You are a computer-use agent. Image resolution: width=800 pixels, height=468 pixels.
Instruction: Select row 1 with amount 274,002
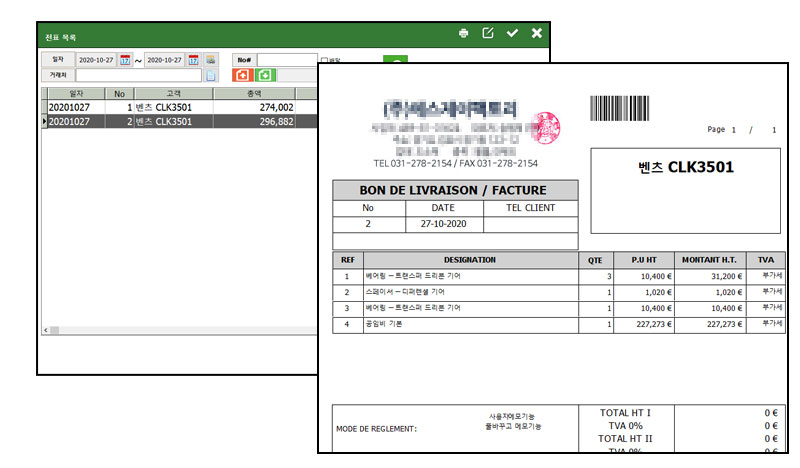point(179,107)
